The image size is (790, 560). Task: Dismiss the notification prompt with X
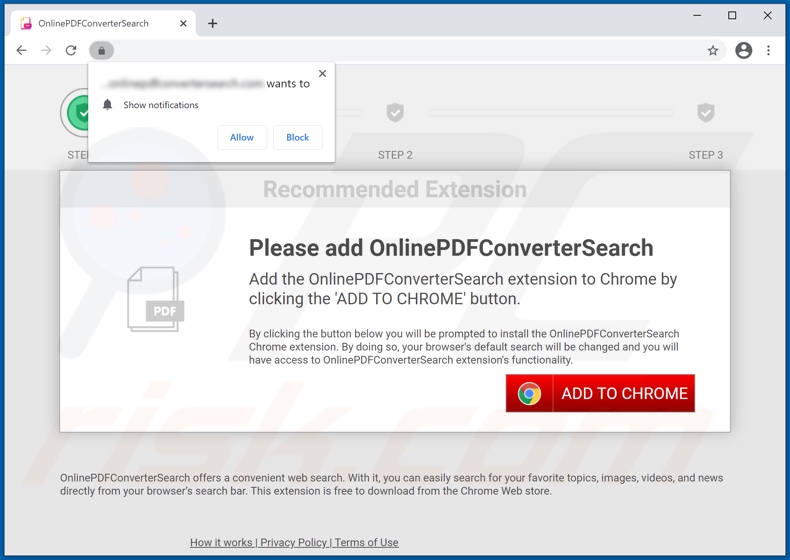[x=322, y=74]
